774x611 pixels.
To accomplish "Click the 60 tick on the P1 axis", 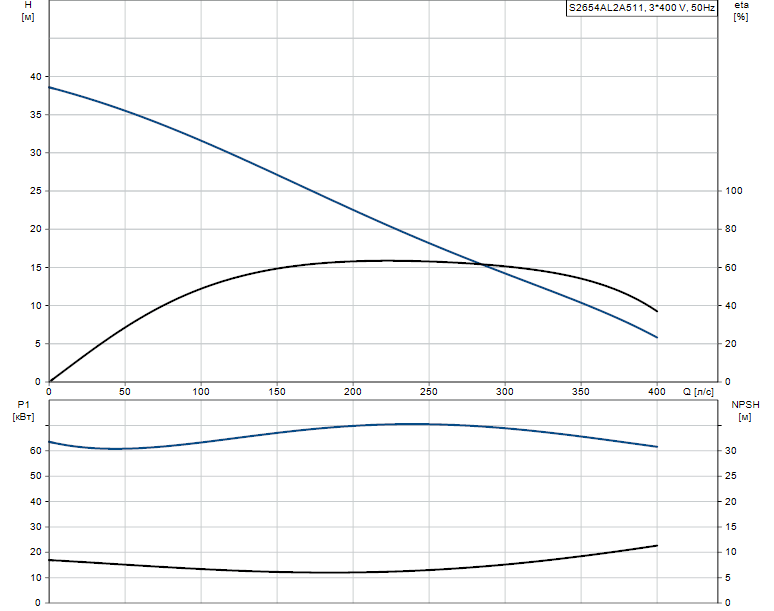I will pos(35,451).
